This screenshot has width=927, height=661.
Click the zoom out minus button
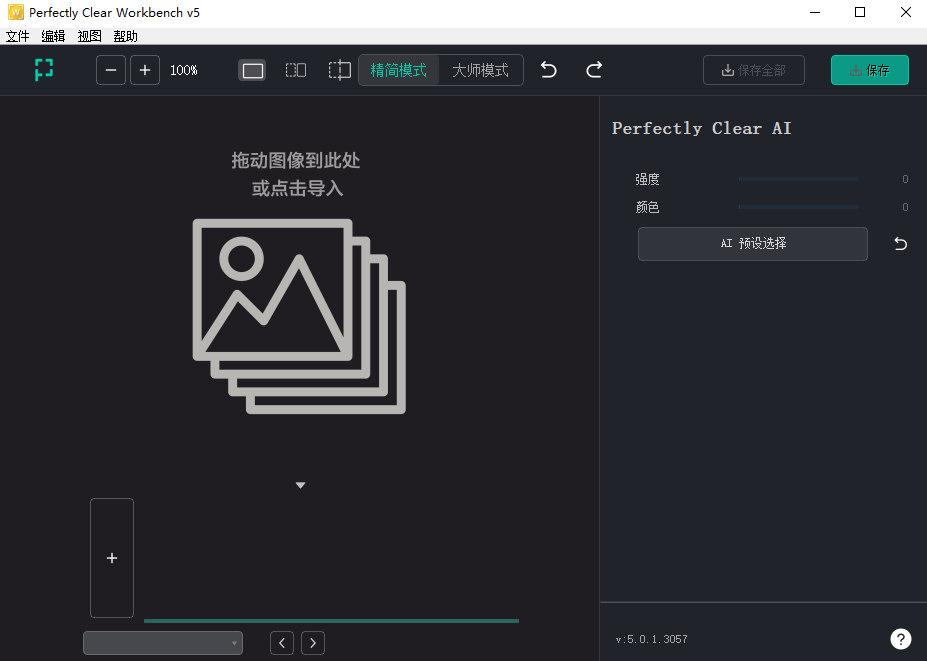click(x=111, y=70)
